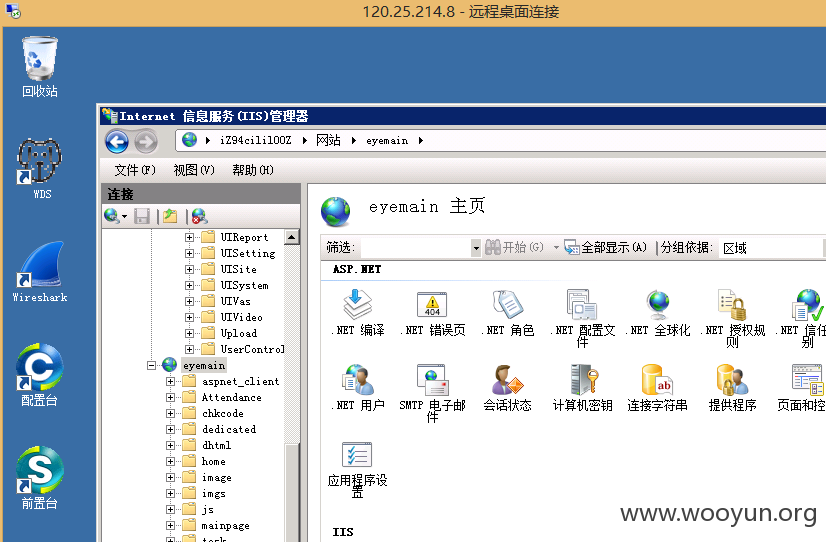Screen dimensions: 826x542
Task: Open the 帮助(H) menu
Action: pyautogui.click(x=253, y=170)
